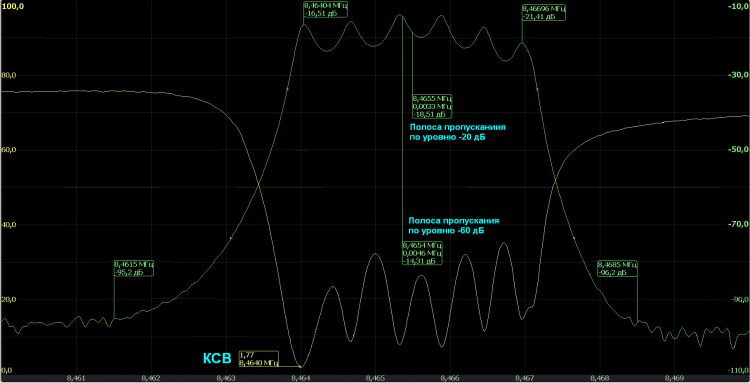This screenshot has width=750, height=383.
Task: Select the 20,0 left axis scale value
Action: pyautogui.click(x=8, y=300)
